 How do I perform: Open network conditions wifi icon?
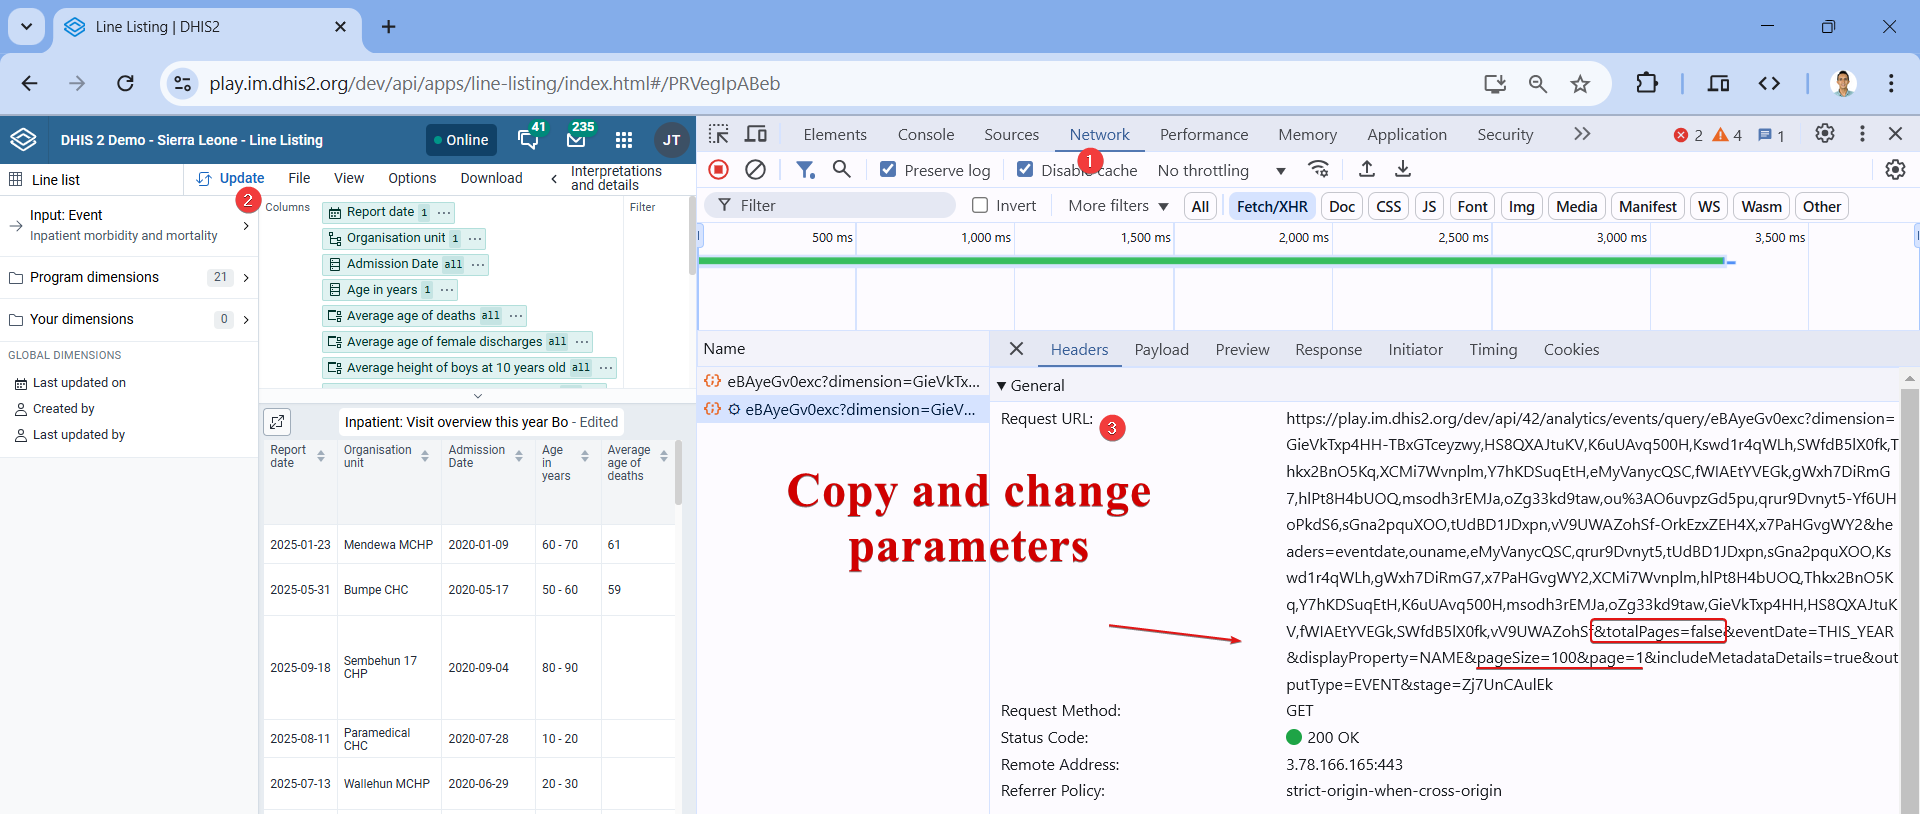1319,170
